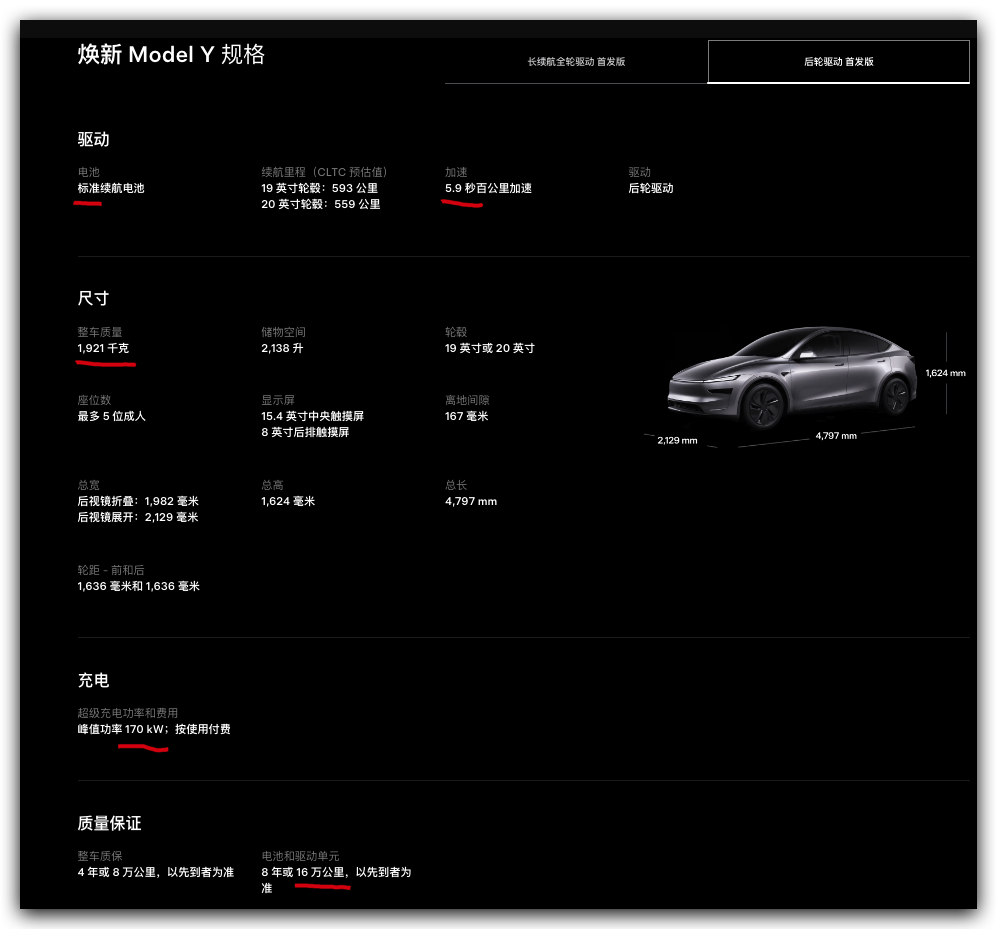997x929 pixels.
Task: Click 5.9 秒百公里加速 value
Action: [x=488, y=188]
